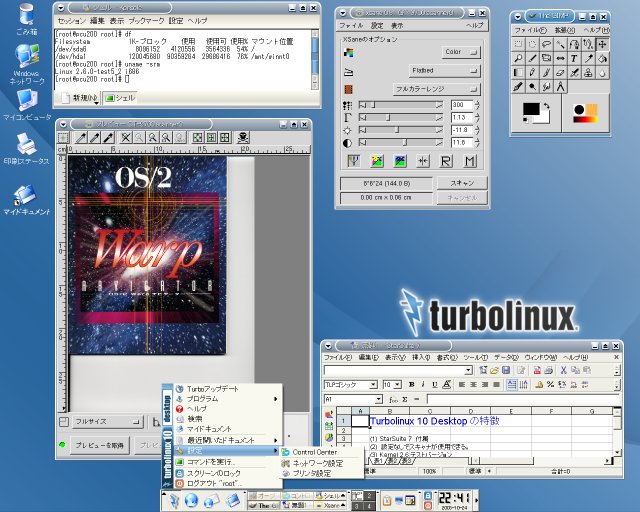Click the R button in XSane options

click(x=446, y=161)
